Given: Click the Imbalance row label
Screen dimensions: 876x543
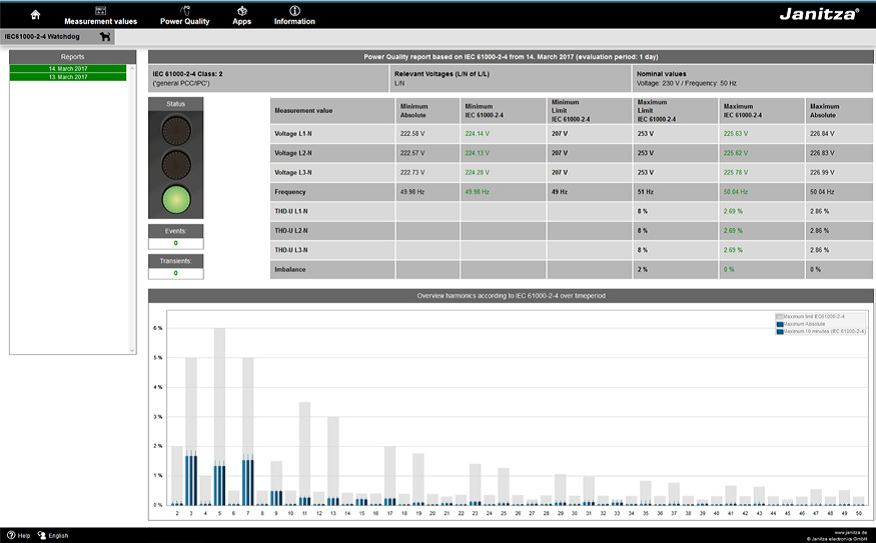Looking at the screenshot, I should point(290,269).
